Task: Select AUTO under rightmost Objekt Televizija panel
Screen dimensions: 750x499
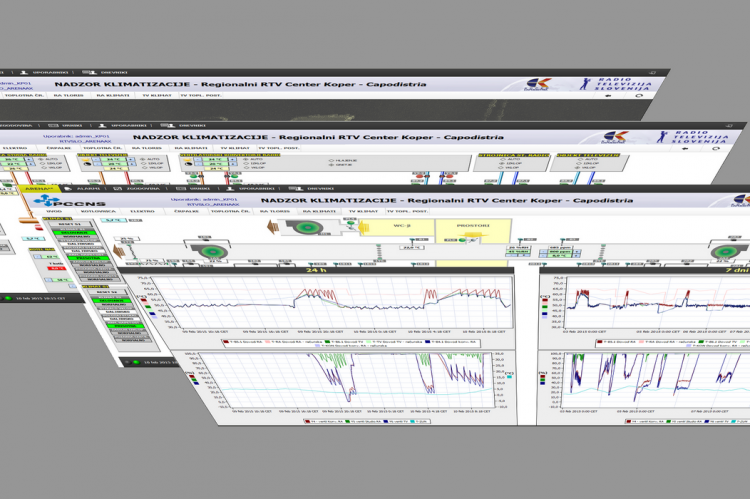Action: tap(580, 159)
